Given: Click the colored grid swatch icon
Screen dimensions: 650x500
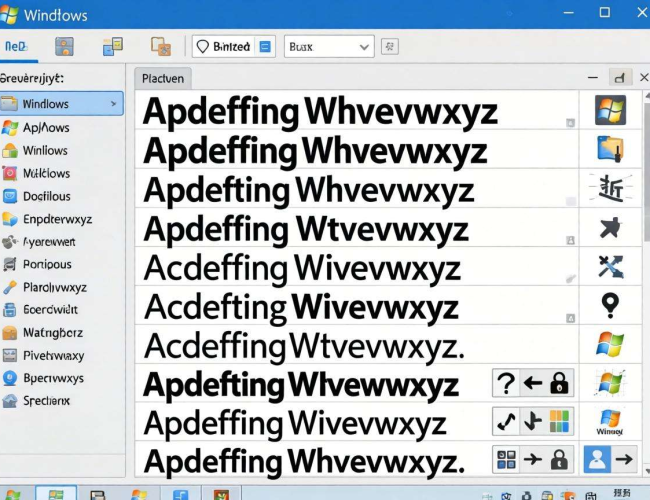Looking at the screenshot, I should click(559, 422).
